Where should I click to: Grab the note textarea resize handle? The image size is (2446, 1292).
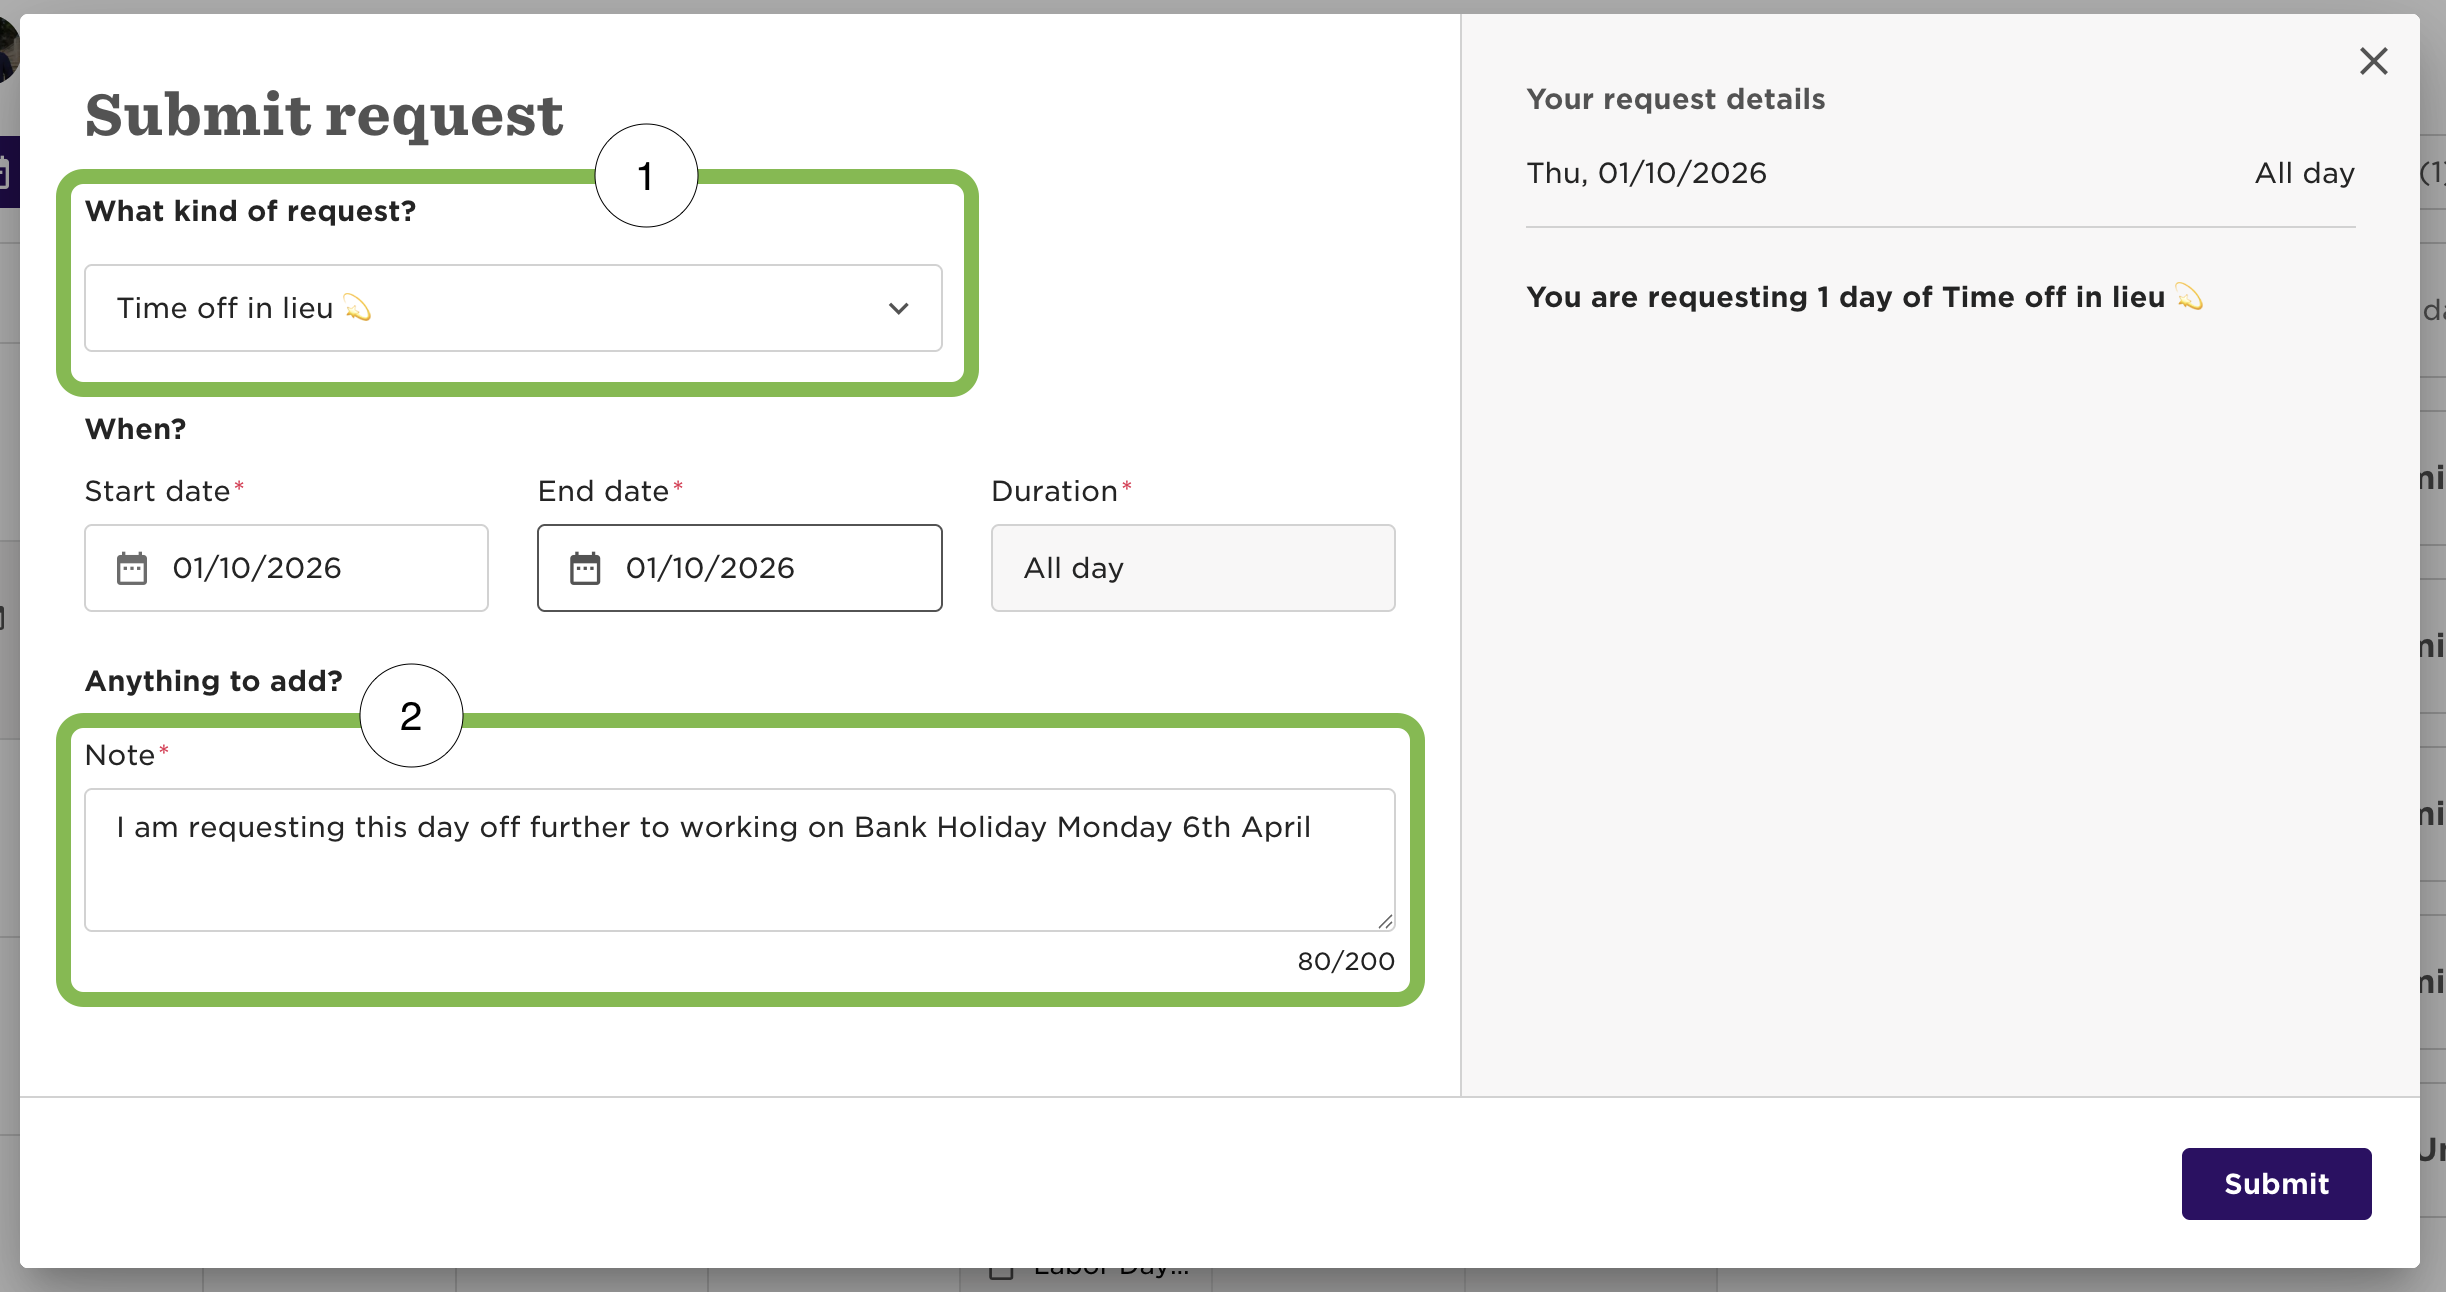click(1385, 921)
